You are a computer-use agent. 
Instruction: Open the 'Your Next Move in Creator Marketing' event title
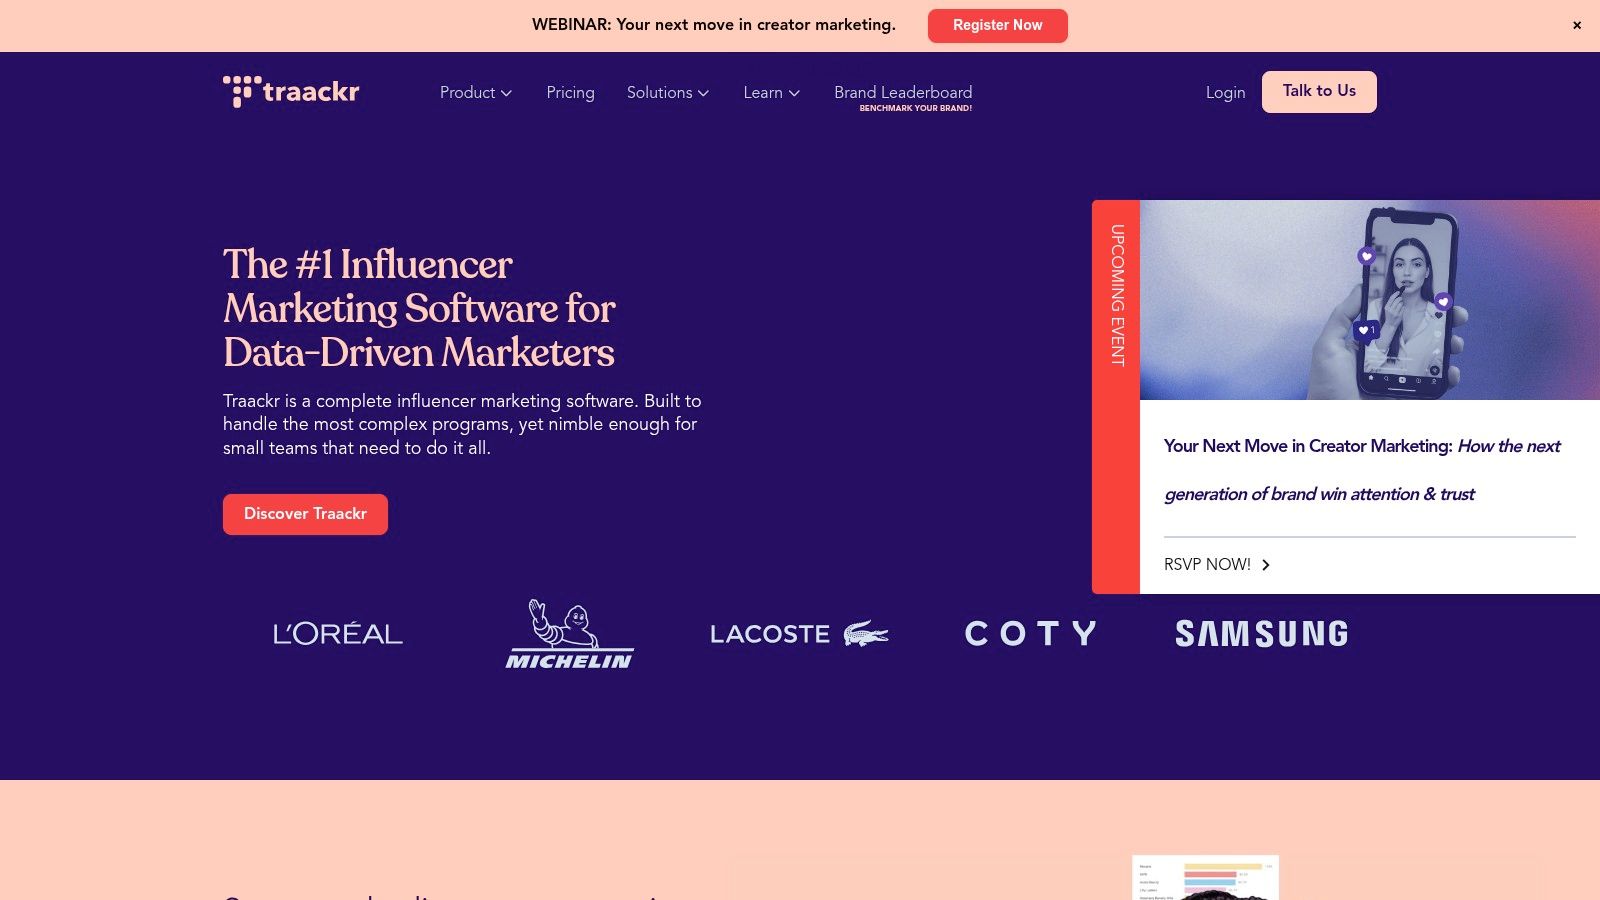click(1362, 470)
